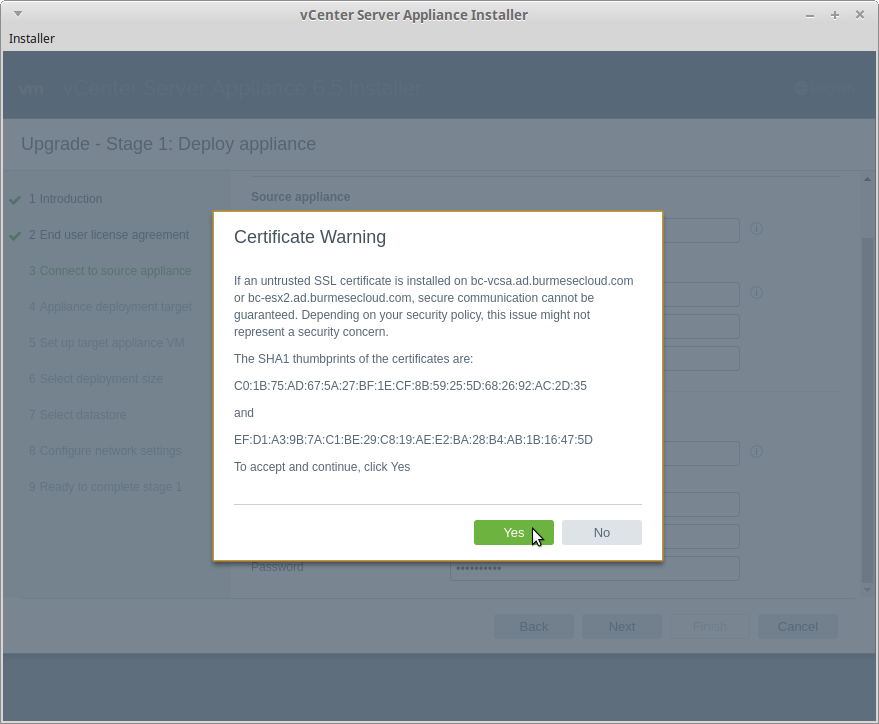Screen dimensions: 879x724
Task: Select step 3 Connect to source appliance
Action: click(x=110, y=271)
